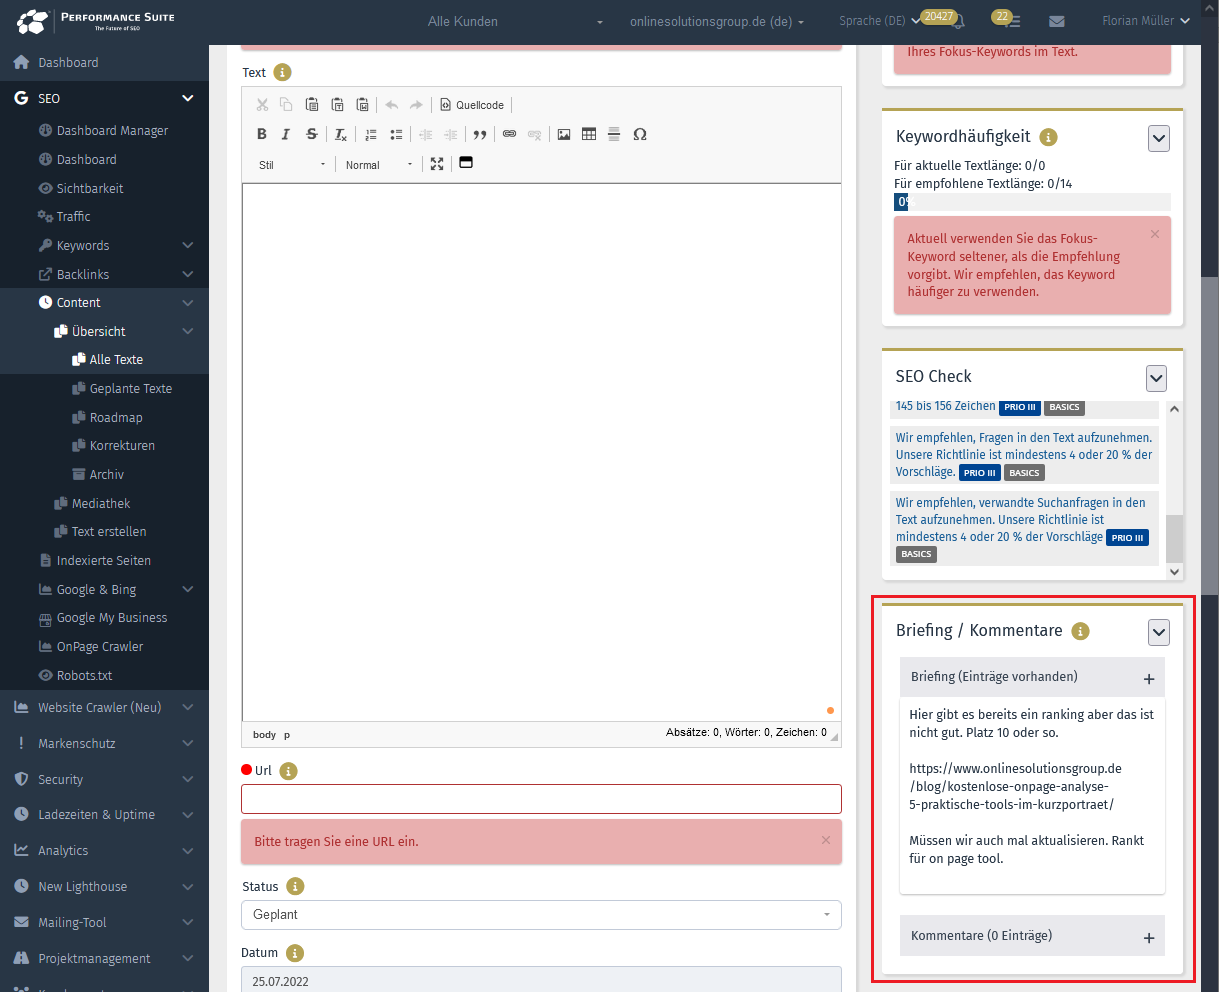
Task: Toggle italic formatting in editor
Action: click(x=286, y=134)
